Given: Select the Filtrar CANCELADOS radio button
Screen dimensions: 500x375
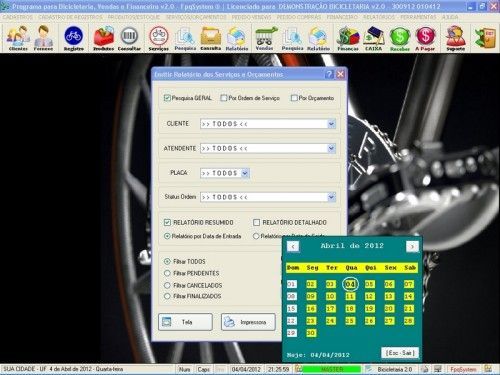Looking at the screenshot, I should [167, 285].
